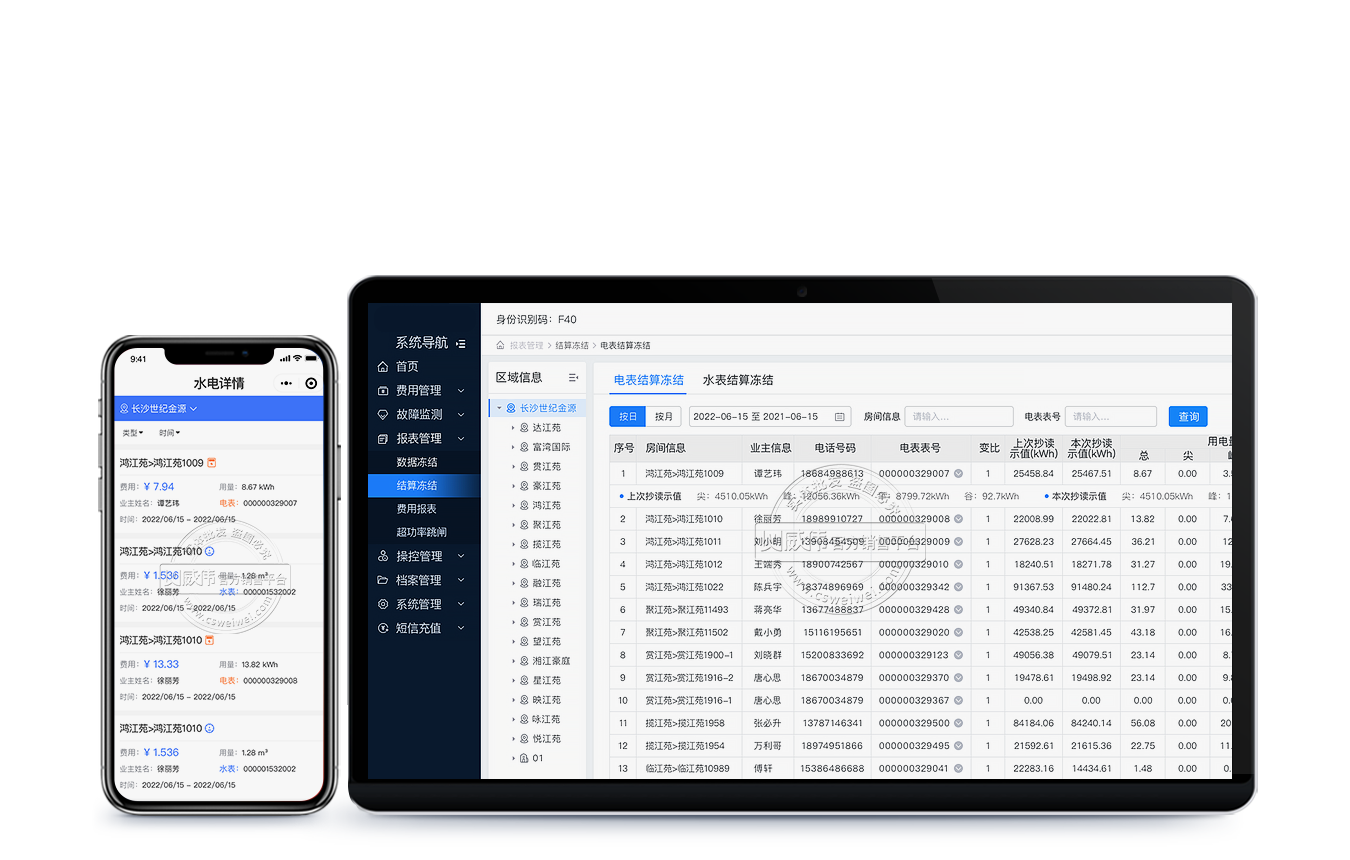This screenshot has width=1350, height=860.
Task: Click the 查询 button
Action: click(1188, 417)
